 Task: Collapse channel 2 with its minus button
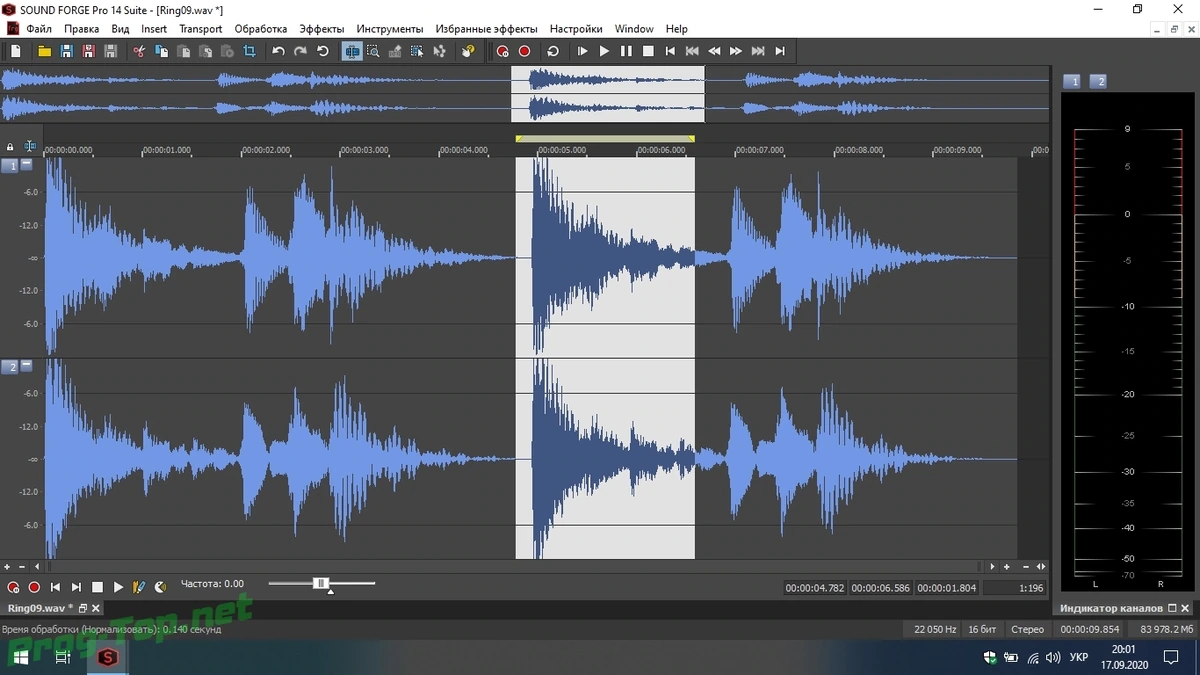(x=26, y=366)
